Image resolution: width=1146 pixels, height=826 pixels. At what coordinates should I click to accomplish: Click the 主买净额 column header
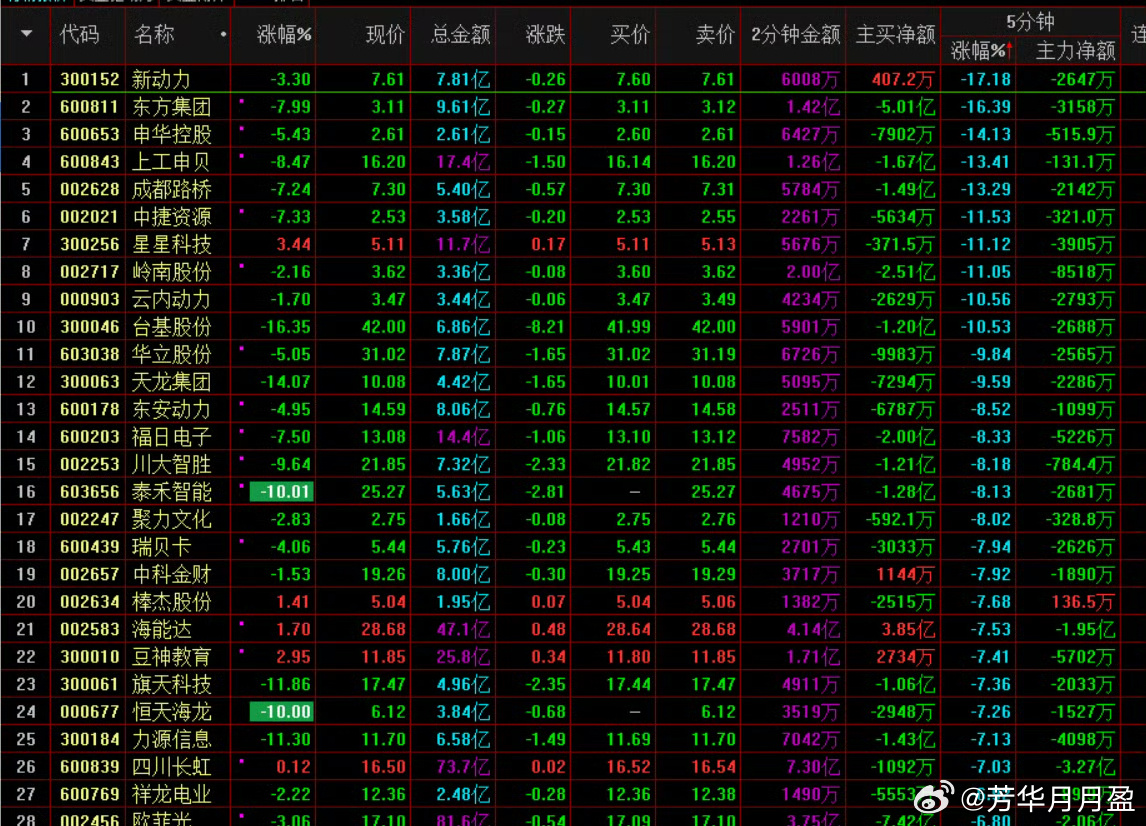coord(895,35)
